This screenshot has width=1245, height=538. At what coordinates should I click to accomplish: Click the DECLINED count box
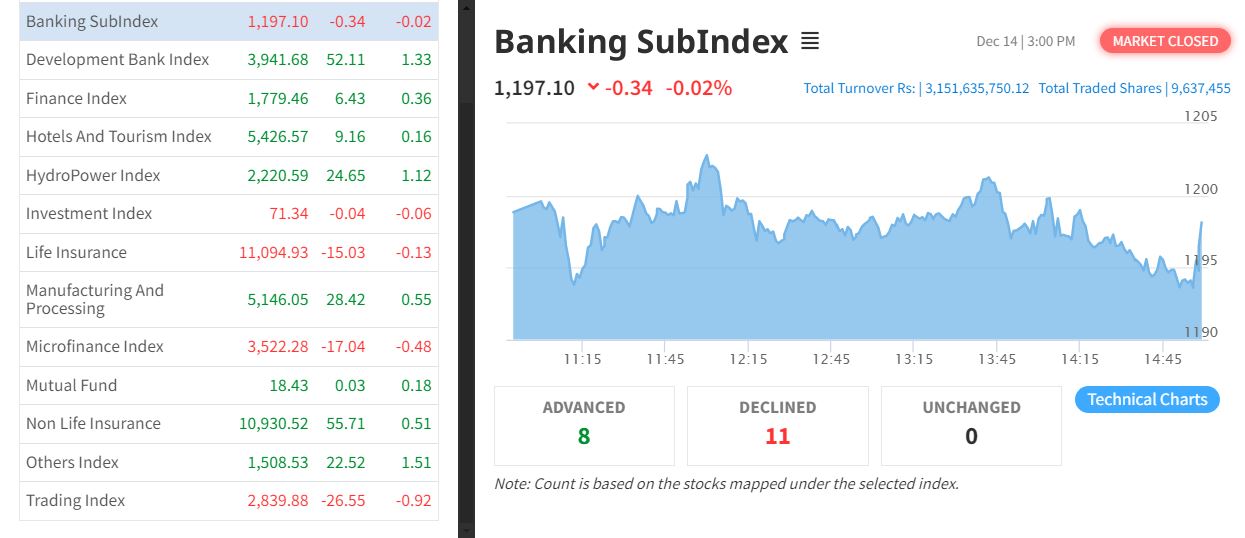click(x=777, y=425)
